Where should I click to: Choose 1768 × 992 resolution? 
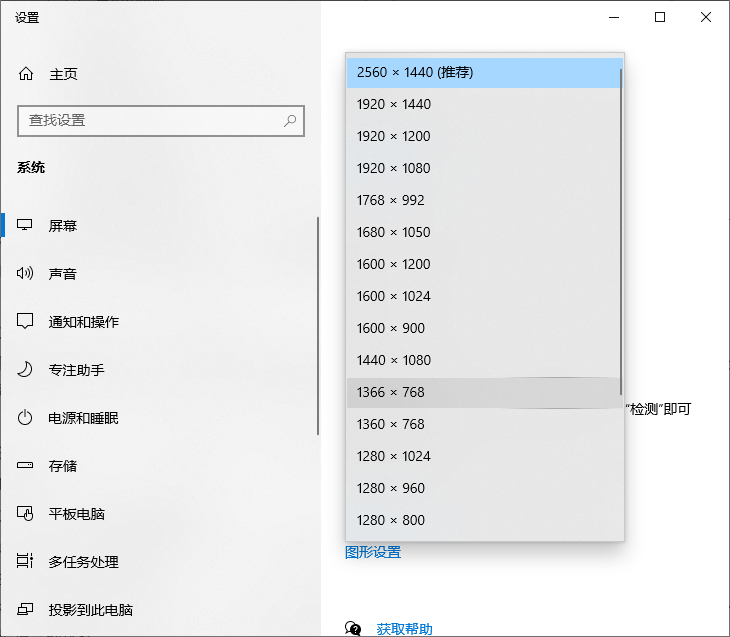point(483,200)
